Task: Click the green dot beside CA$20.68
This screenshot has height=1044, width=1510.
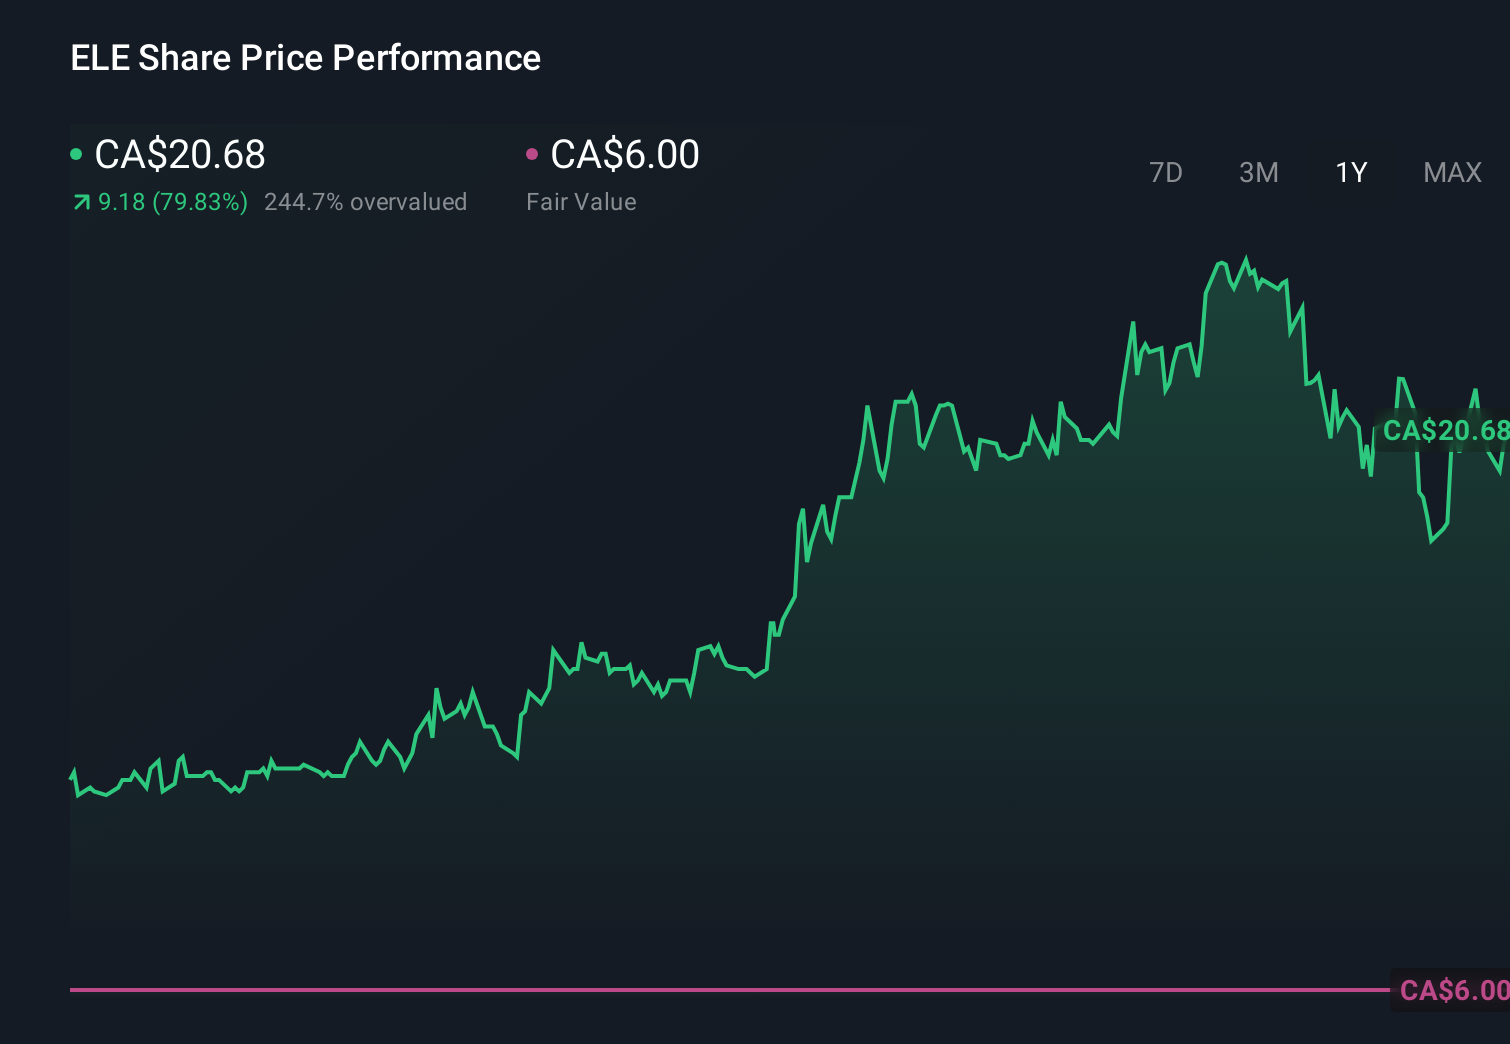Action: click(x=76, y=153)
